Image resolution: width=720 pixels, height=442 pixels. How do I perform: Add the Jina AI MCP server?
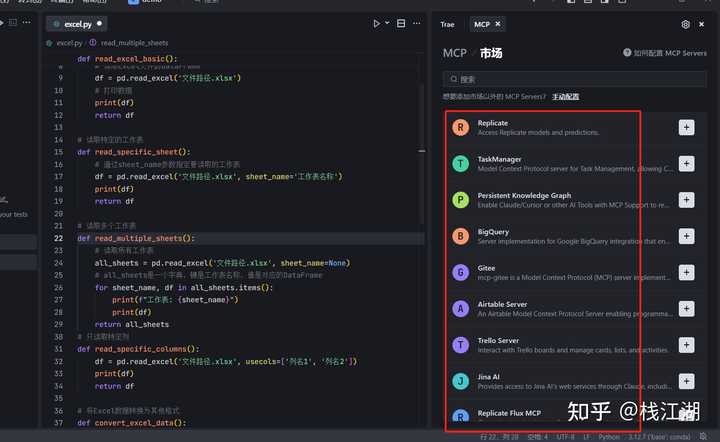686,381
